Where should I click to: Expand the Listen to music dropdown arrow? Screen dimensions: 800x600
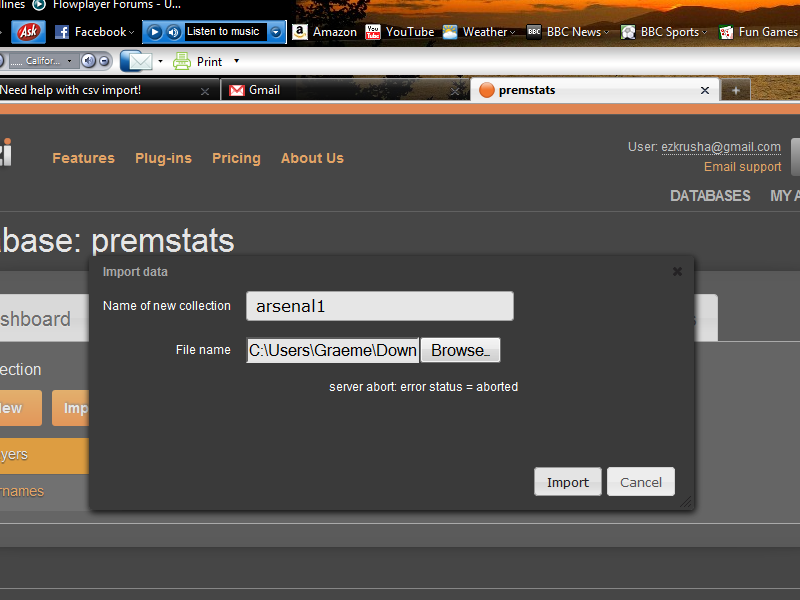(x=276, y=32)
